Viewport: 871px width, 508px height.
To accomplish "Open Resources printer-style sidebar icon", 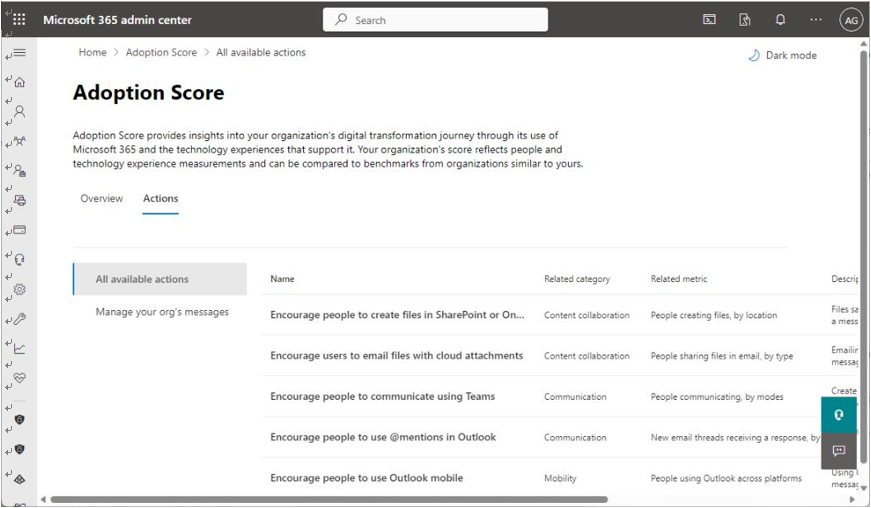I will click(19, 200).
